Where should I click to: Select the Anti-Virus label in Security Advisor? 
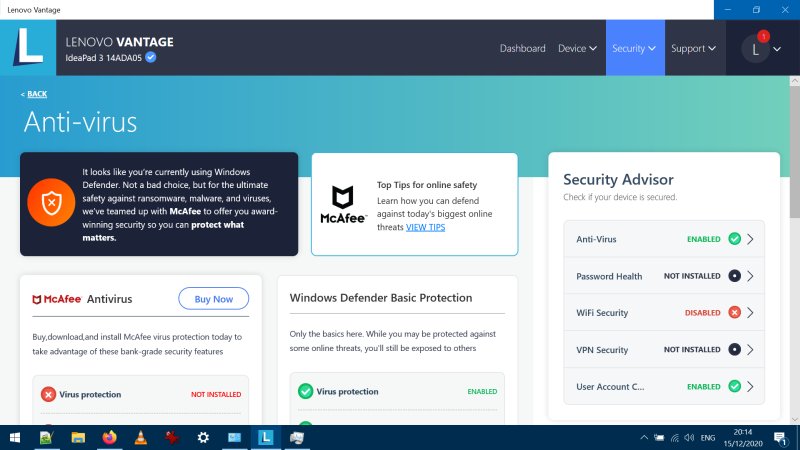(596, 239)
